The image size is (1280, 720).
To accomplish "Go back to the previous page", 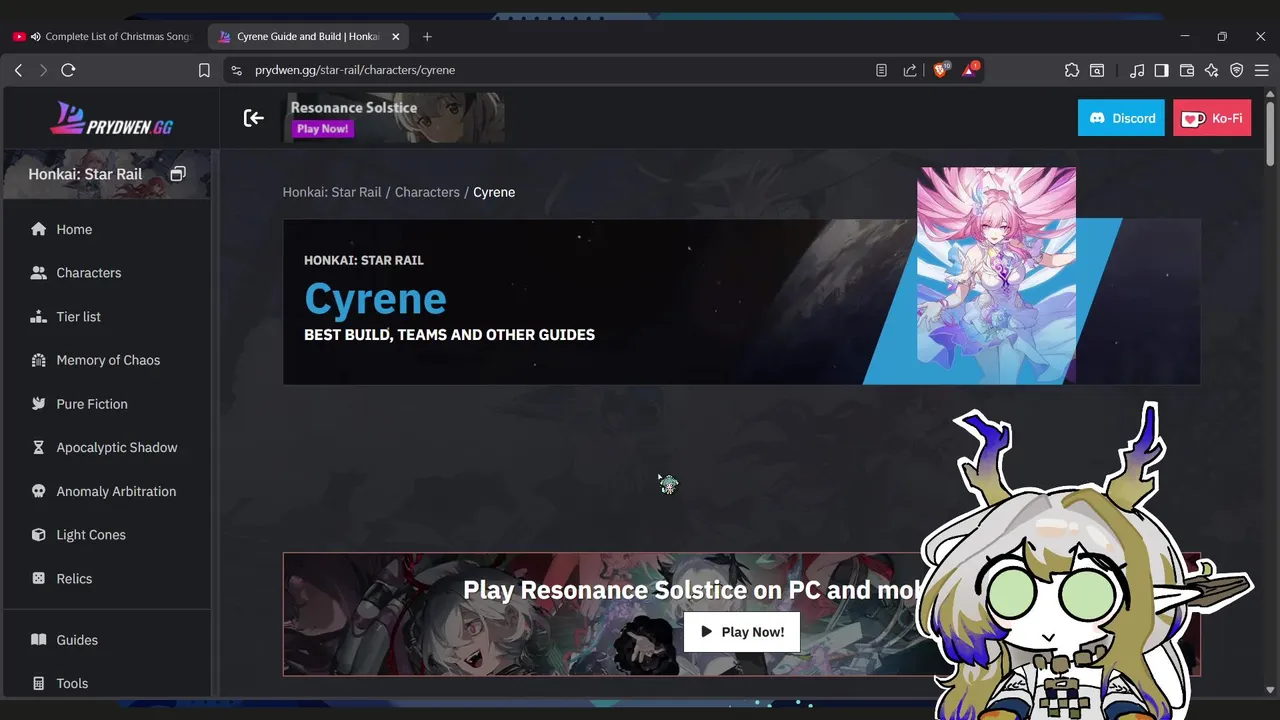I will click(x=18, y=70).
